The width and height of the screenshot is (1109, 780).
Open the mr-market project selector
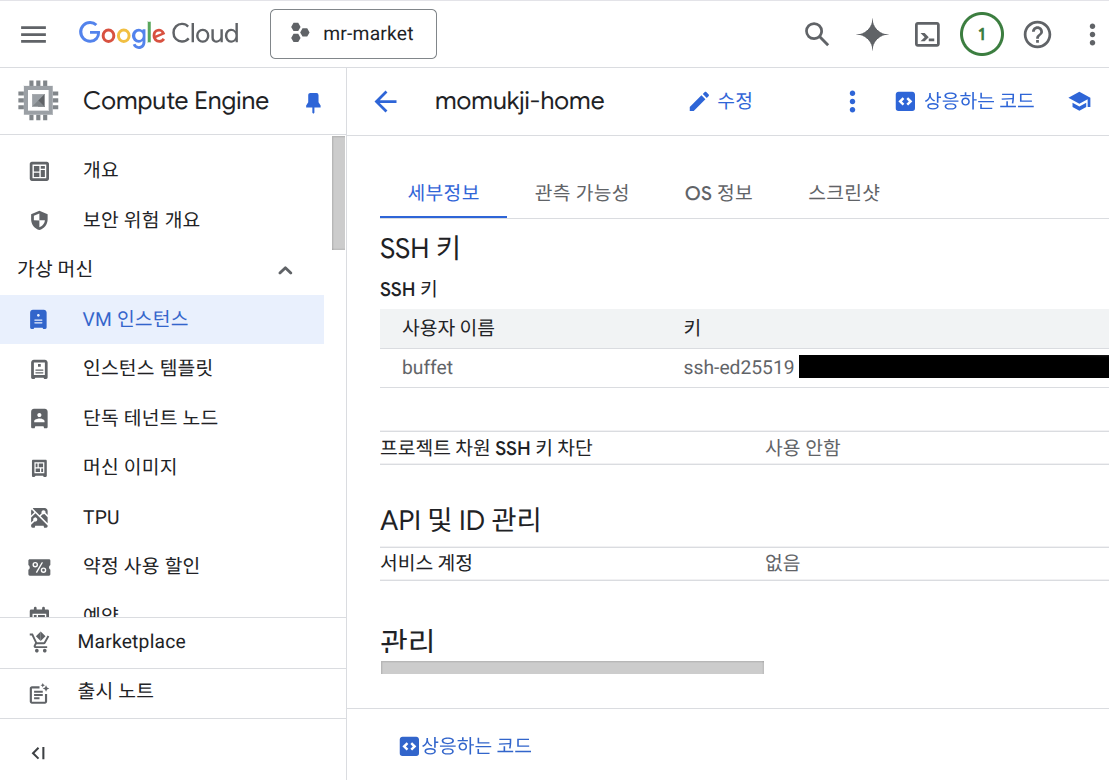pos(353,34)
